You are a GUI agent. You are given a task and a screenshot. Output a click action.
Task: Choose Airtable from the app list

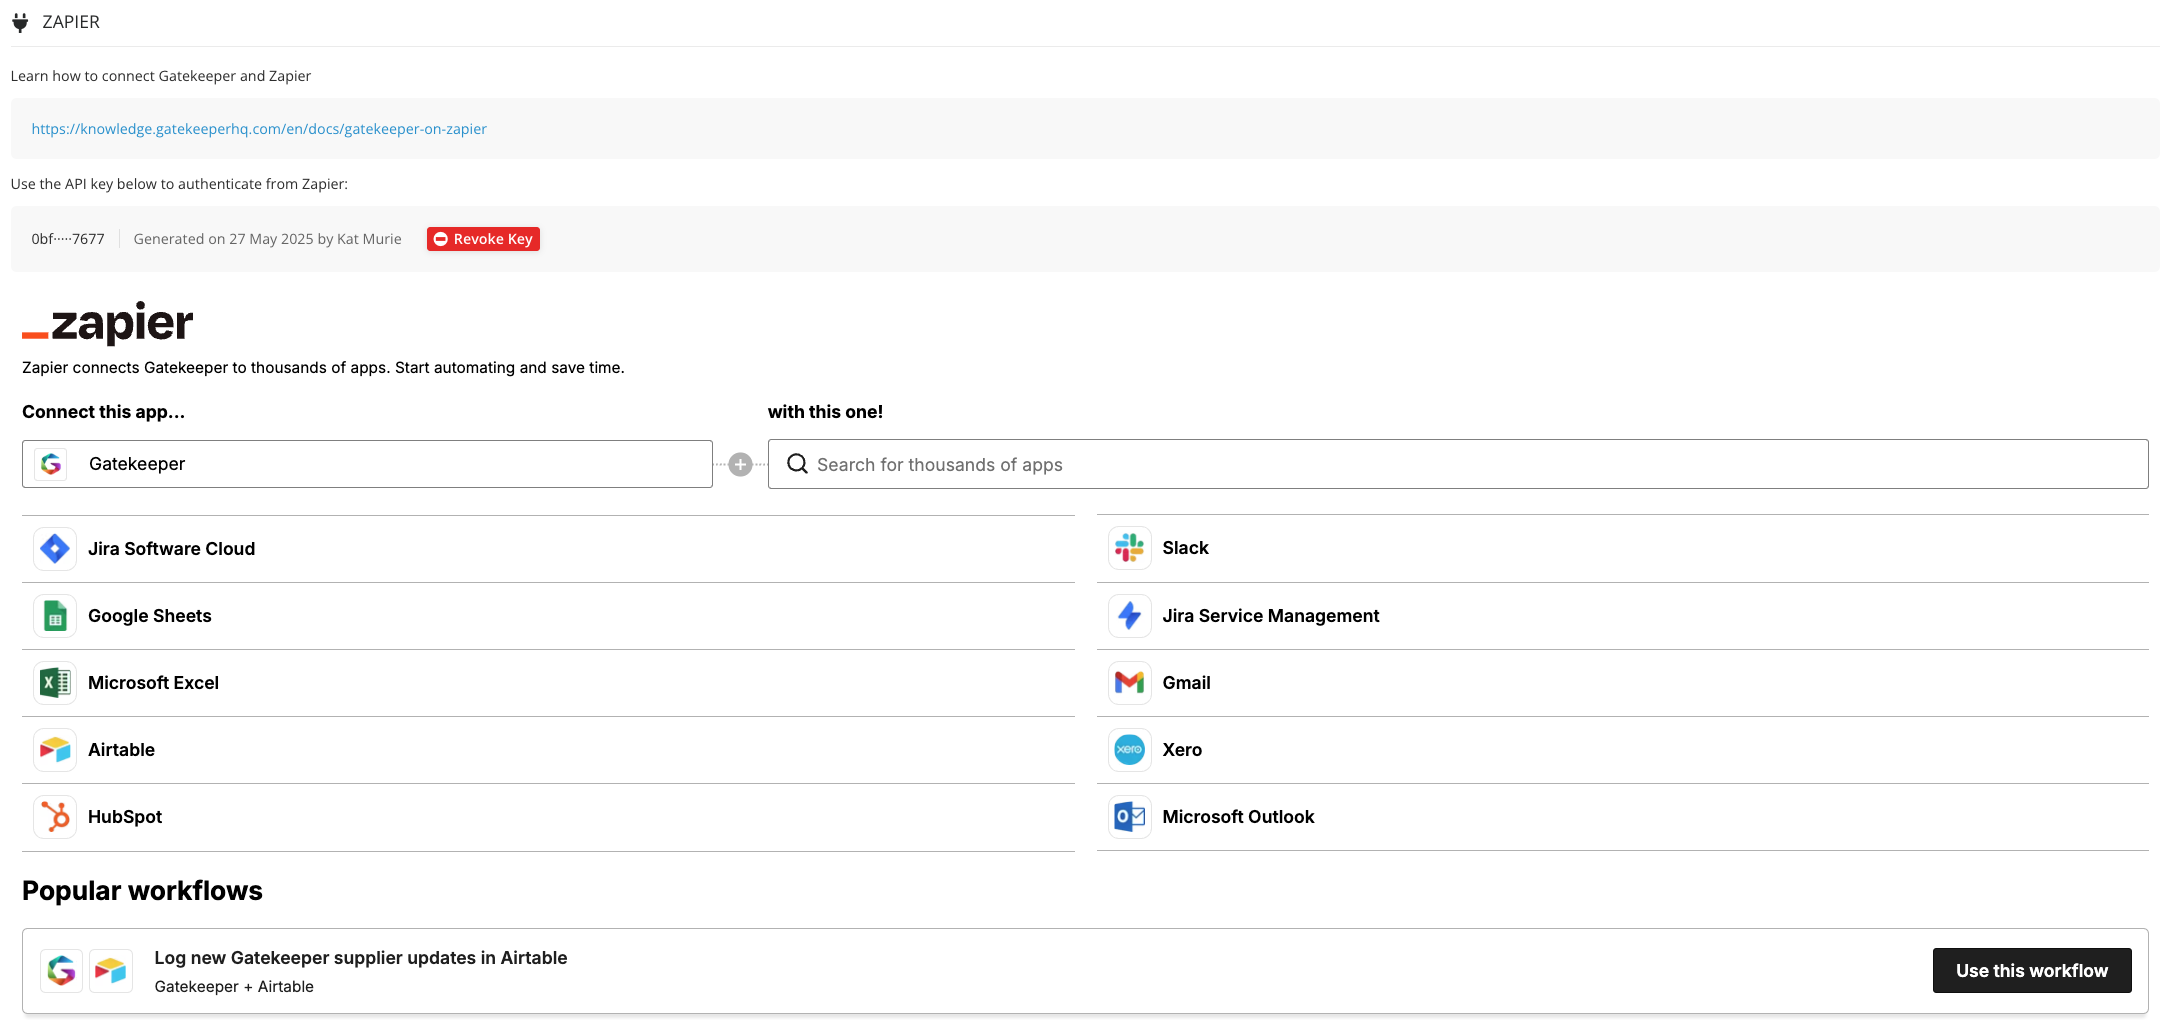548,750
